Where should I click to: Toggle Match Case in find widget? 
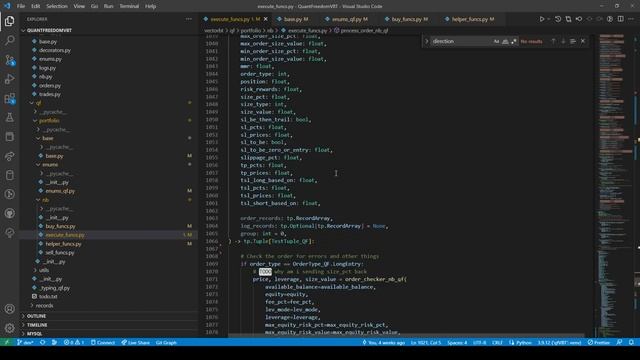[x=496, y=41]
